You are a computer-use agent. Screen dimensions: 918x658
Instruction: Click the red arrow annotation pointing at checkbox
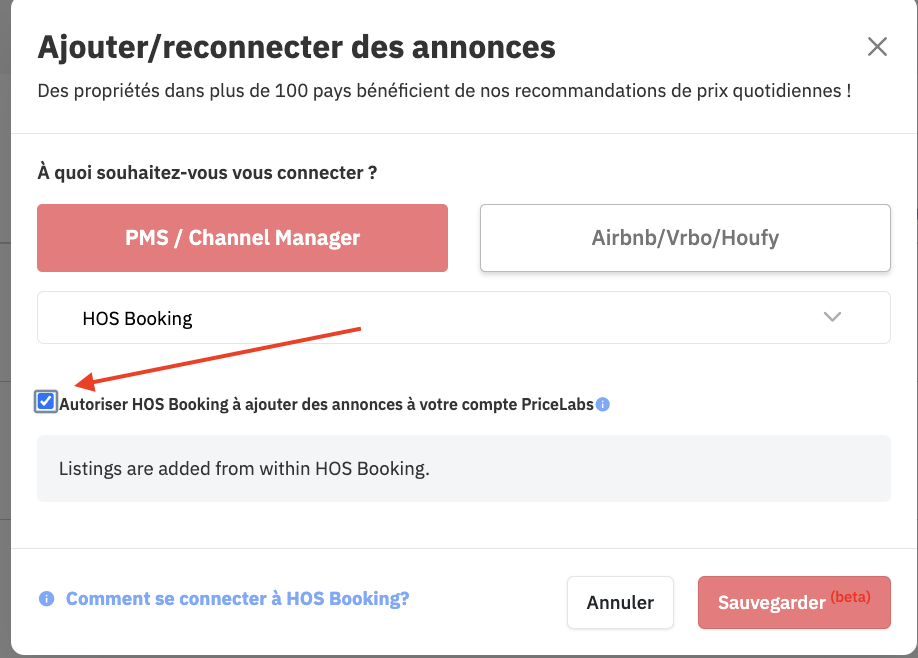coord(218,358)
